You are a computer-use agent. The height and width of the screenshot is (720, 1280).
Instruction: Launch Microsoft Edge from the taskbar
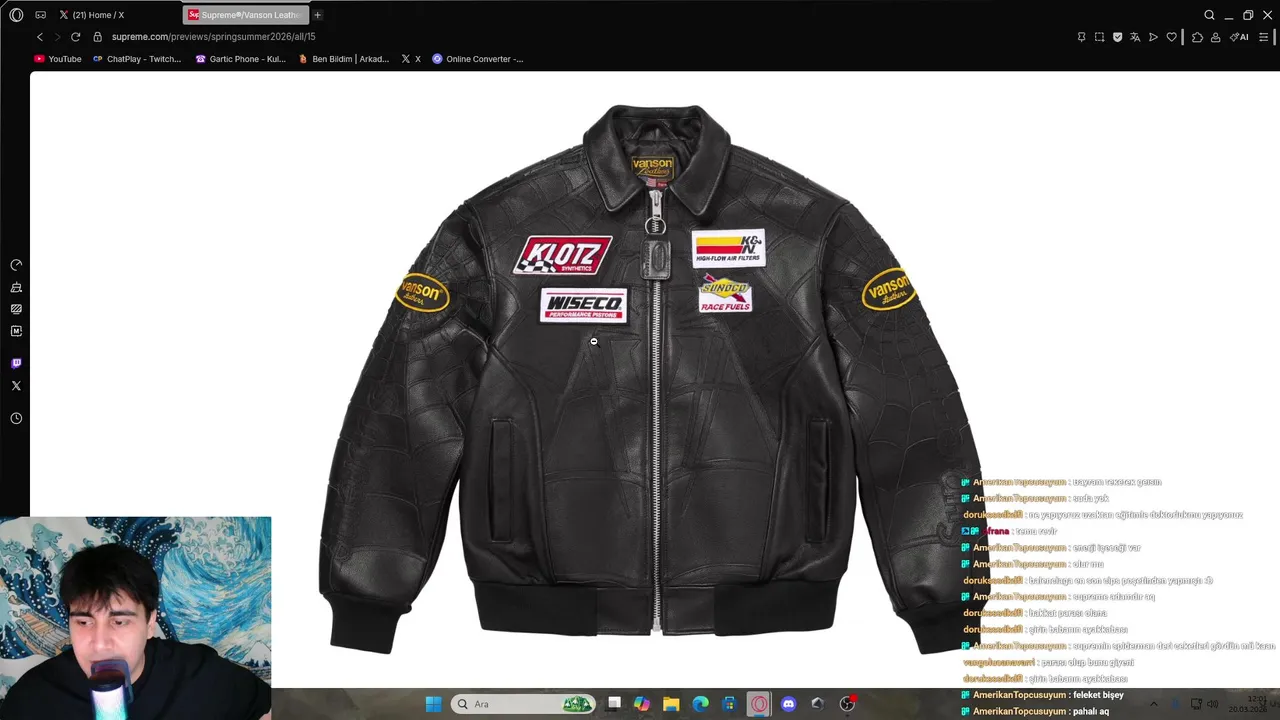[x=700, y=704]
